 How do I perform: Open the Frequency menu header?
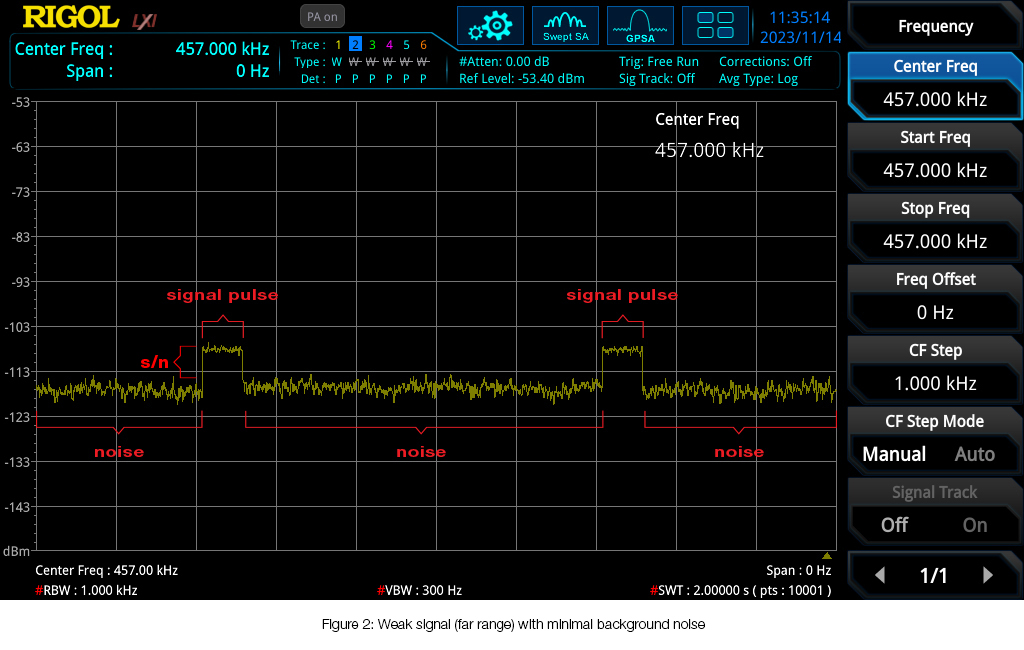(935, 26)
